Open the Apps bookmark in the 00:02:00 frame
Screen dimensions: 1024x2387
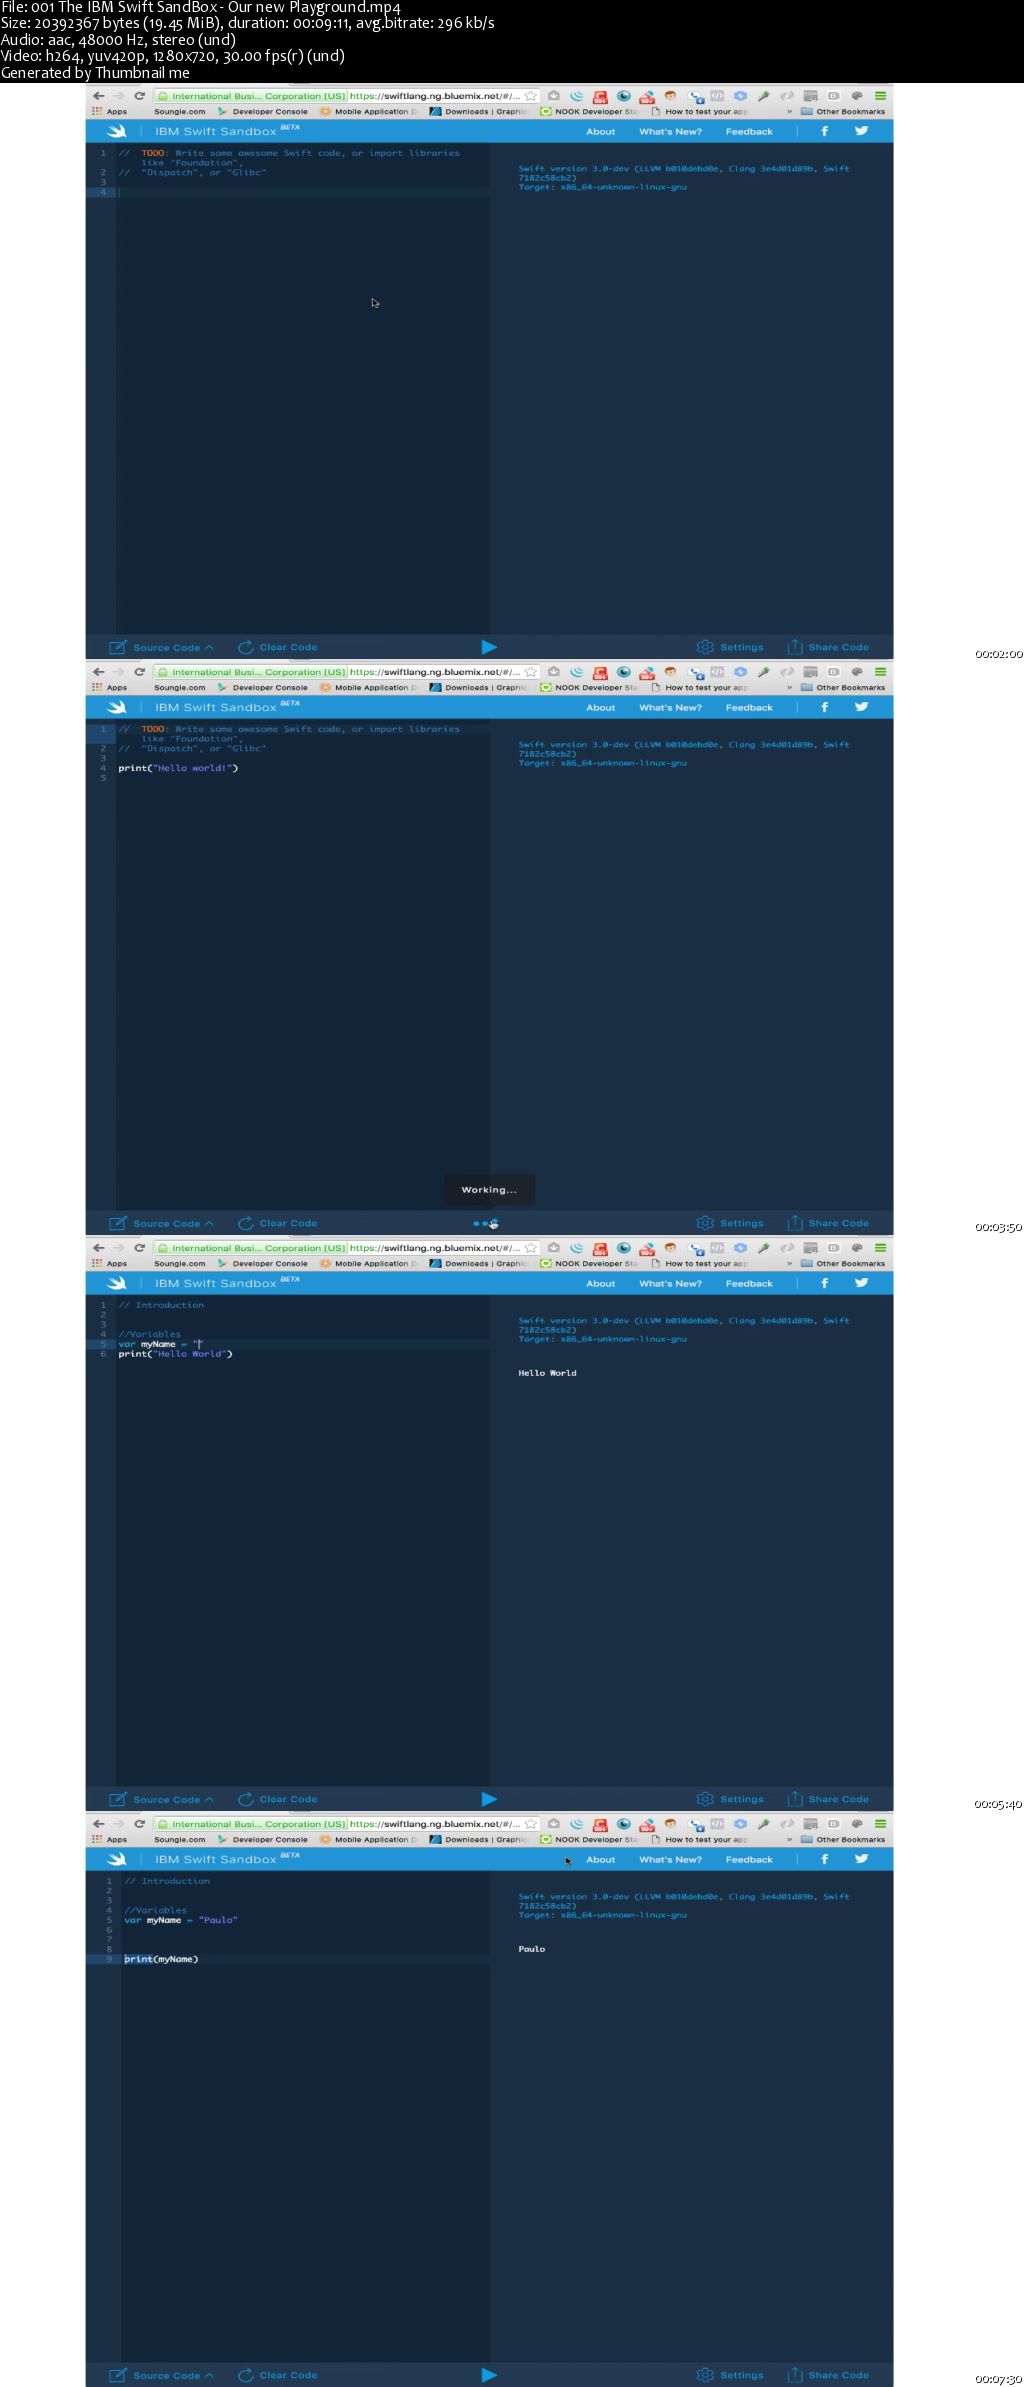(110, 112)
